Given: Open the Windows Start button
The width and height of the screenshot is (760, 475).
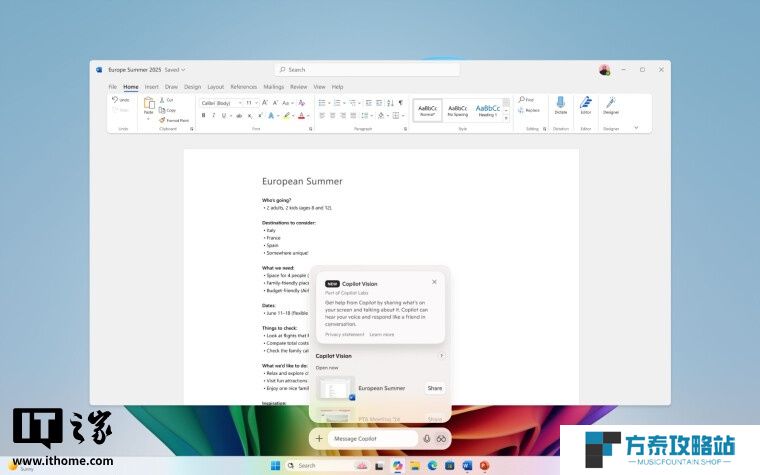Looking at the screenshot, I should (x=275, y=466).
